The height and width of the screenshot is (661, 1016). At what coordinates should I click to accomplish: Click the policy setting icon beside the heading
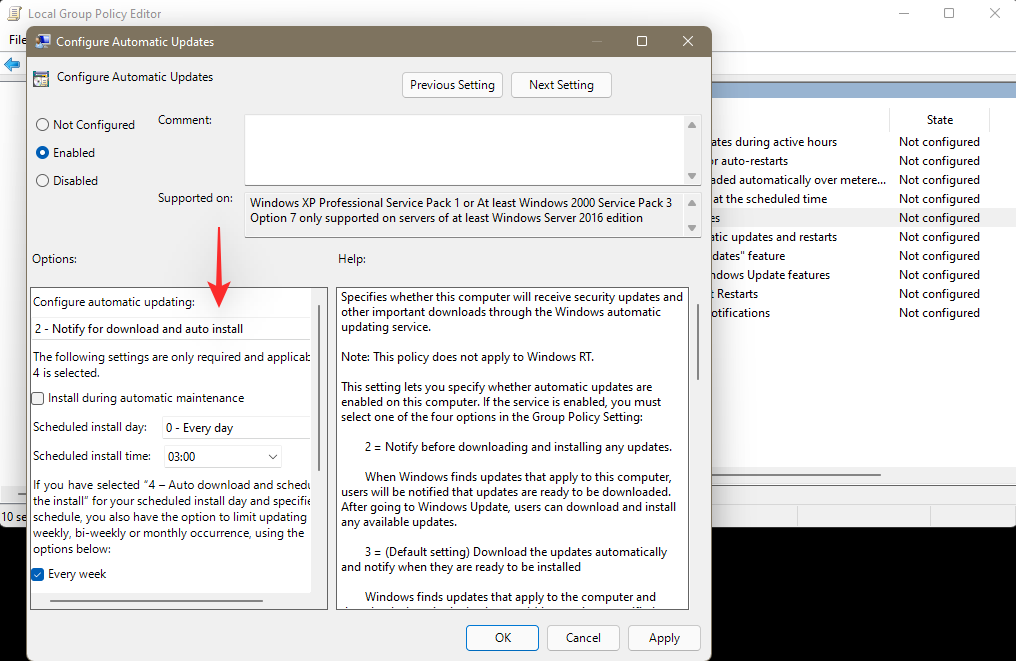point(41,78)
